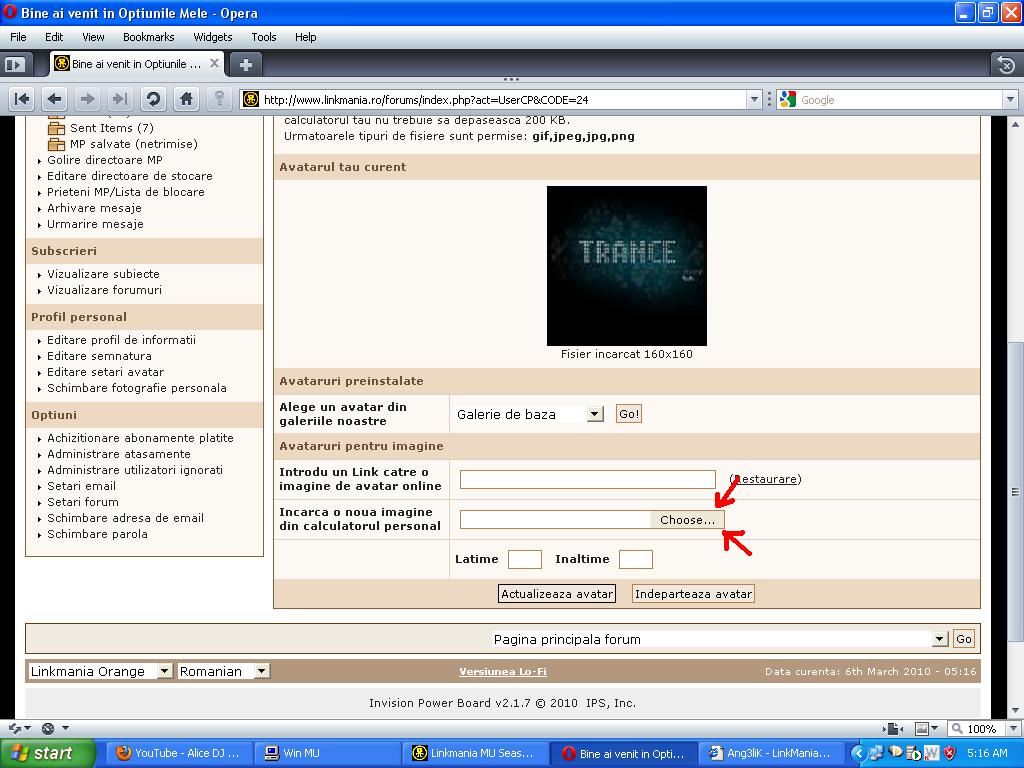Expand hidden system tray icons
Image resolution: width=1024 pixels, height=768 pixels.
point(857,753)
